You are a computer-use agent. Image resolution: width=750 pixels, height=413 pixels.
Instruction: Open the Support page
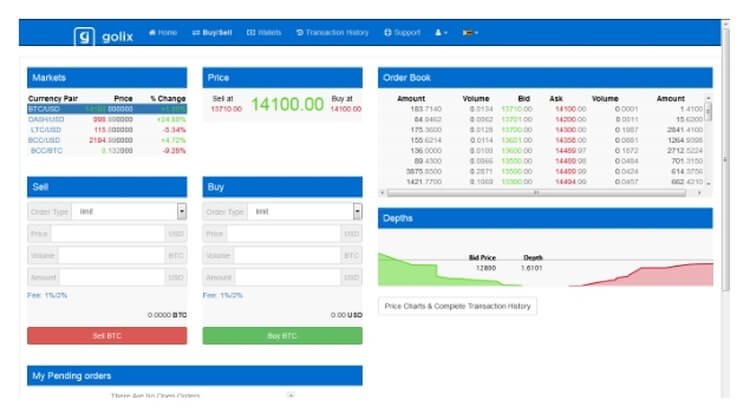[x=402, y=33]
